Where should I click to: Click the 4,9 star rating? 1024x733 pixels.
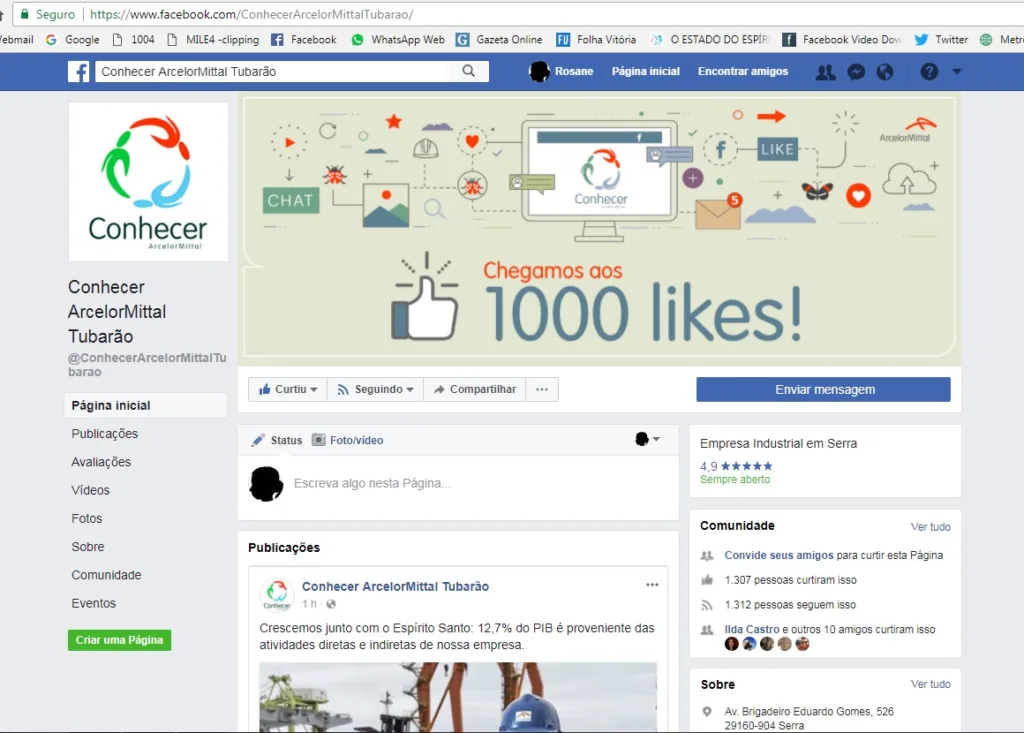tap(736, 466)
